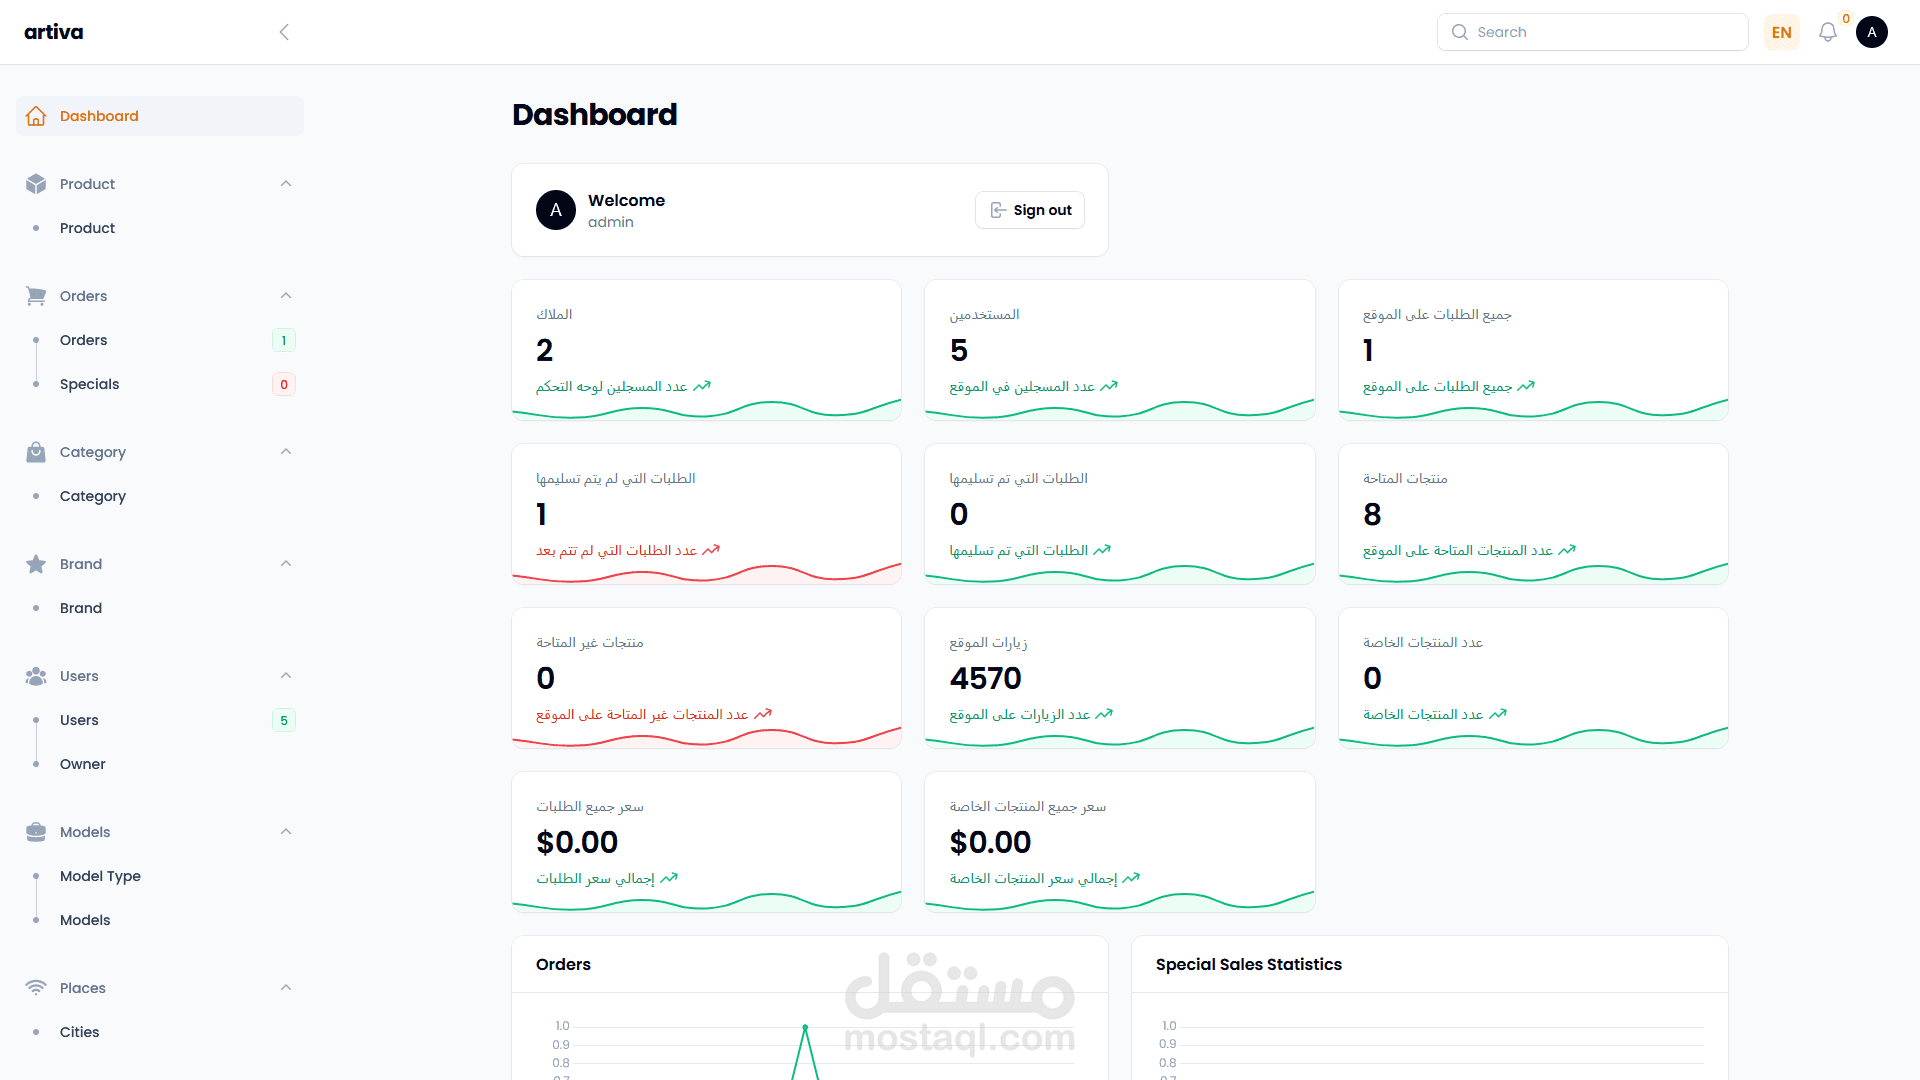Viewport: 1920px width, 1080px height.
Task: Click the site visits 4570 stat card
Action: 1119,677
